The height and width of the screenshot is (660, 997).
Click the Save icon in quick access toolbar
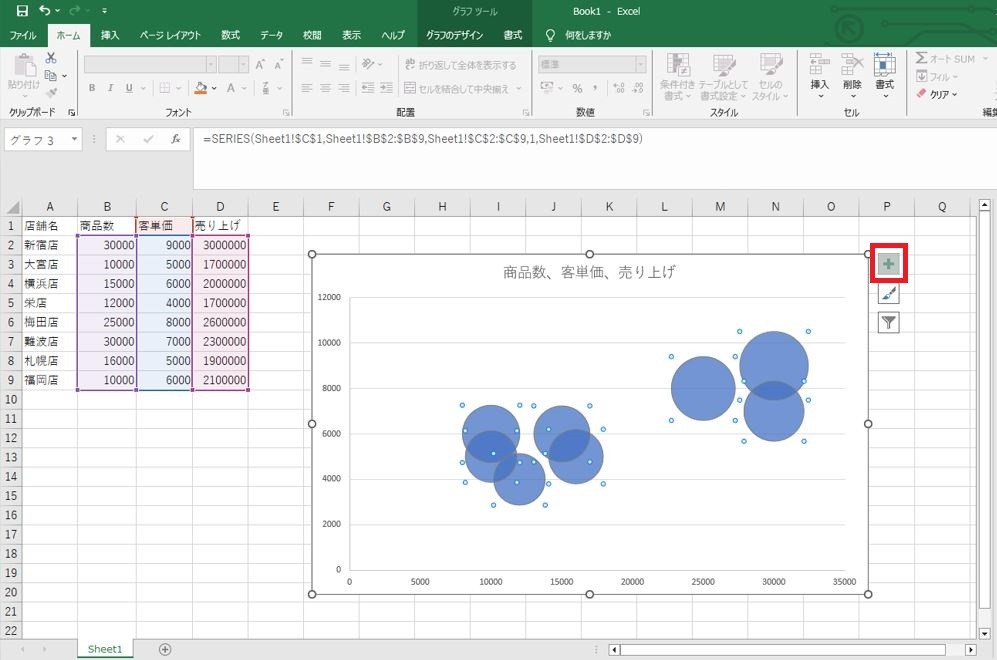click(22, 11)
